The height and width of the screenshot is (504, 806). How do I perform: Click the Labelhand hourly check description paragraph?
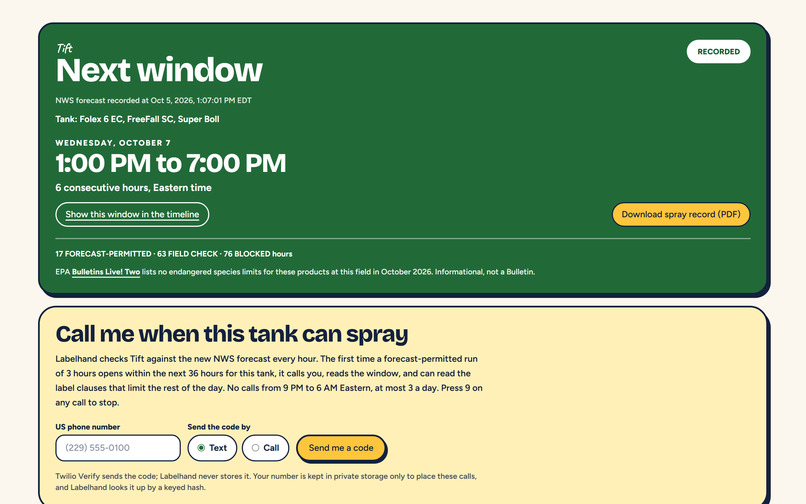coord(269,381)
